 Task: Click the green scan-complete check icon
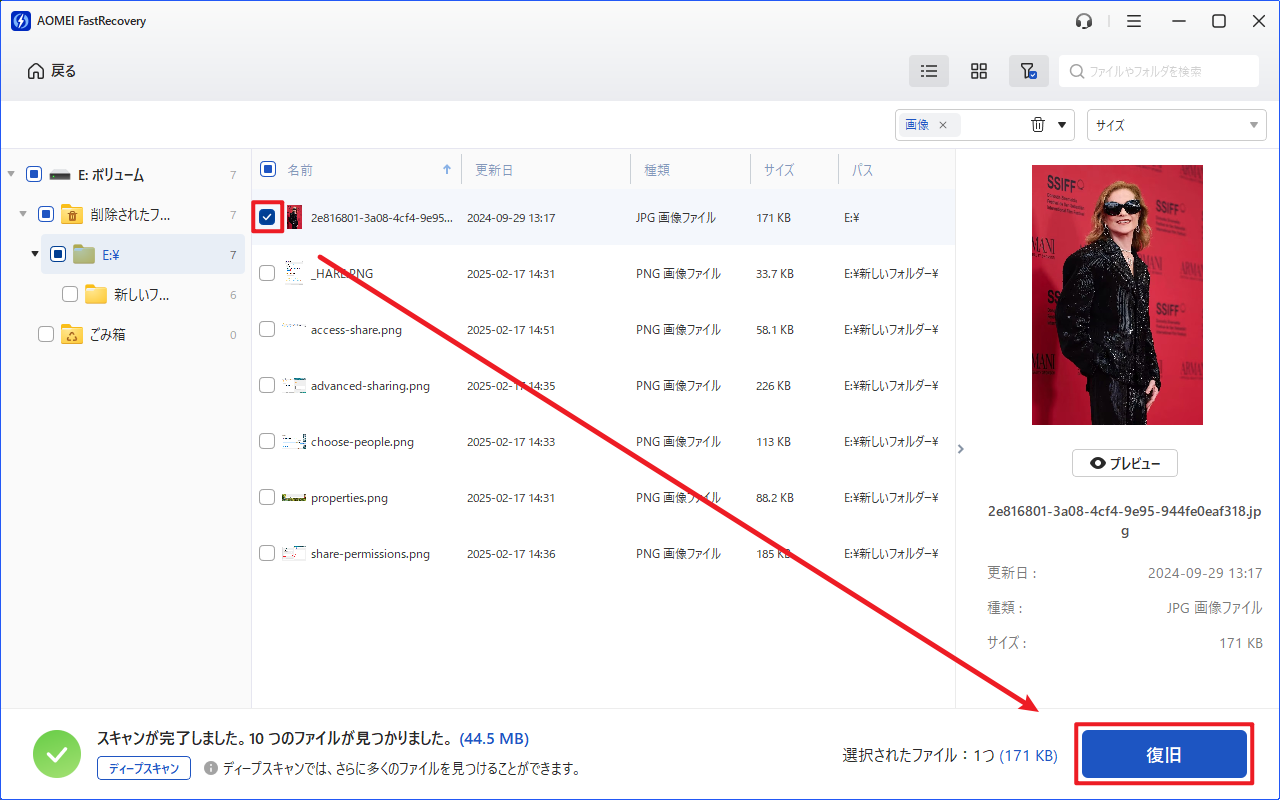point(57,754)
